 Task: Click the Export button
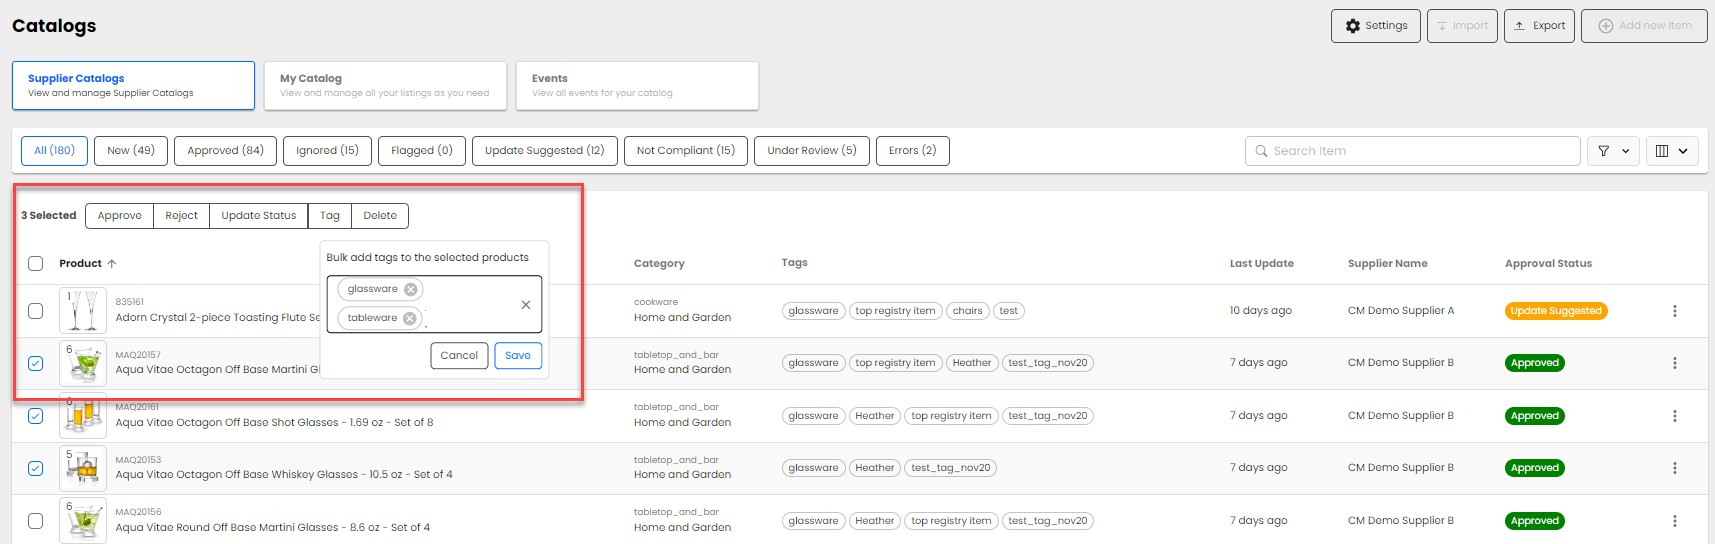point(1539,26)
